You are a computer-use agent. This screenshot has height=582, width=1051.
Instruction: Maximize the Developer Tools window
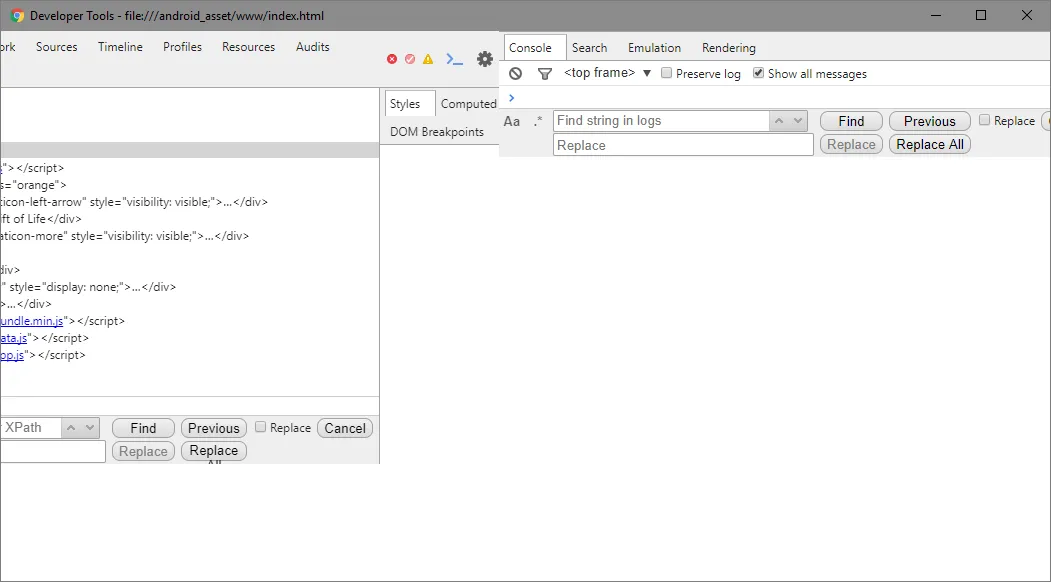(x=981, y=15)
